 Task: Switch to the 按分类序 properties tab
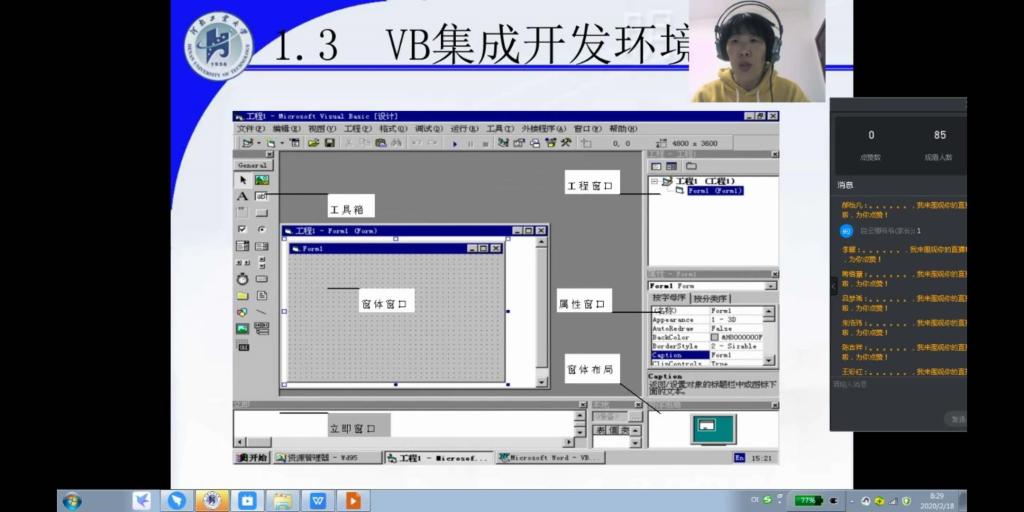point(711,298)
